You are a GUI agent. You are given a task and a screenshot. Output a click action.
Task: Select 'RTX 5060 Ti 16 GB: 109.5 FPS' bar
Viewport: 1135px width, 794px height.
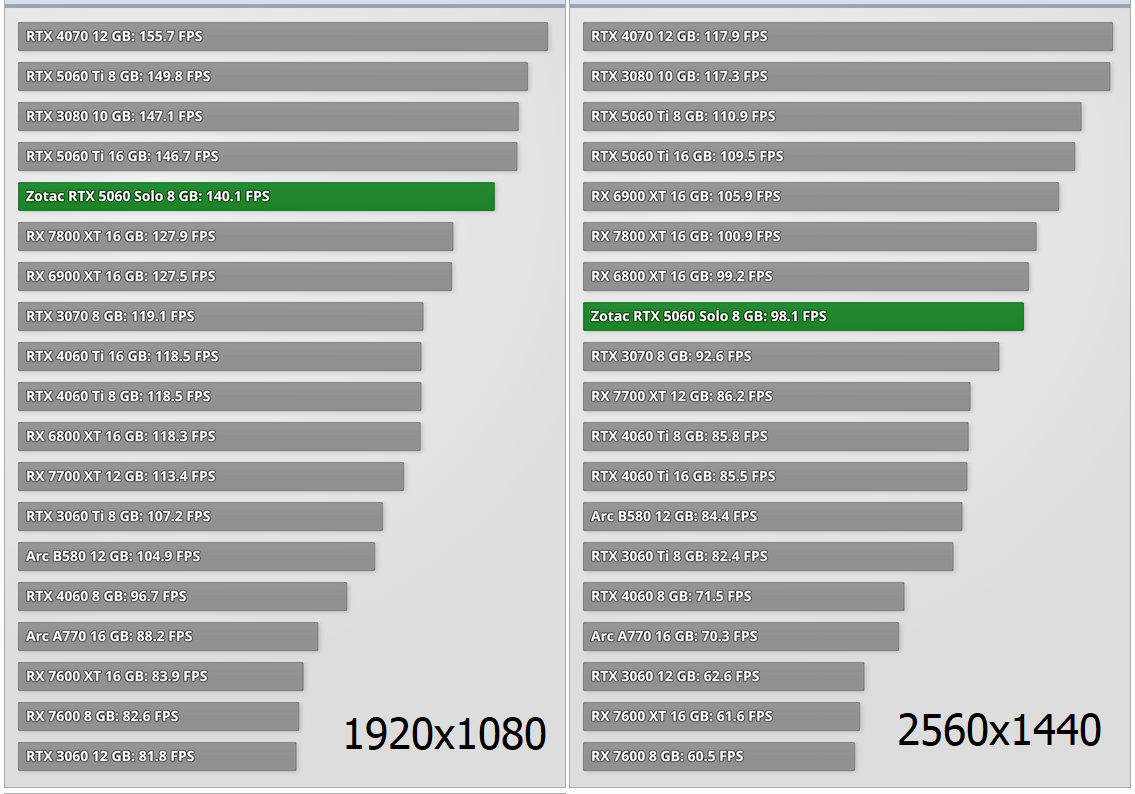coord(829,156)
